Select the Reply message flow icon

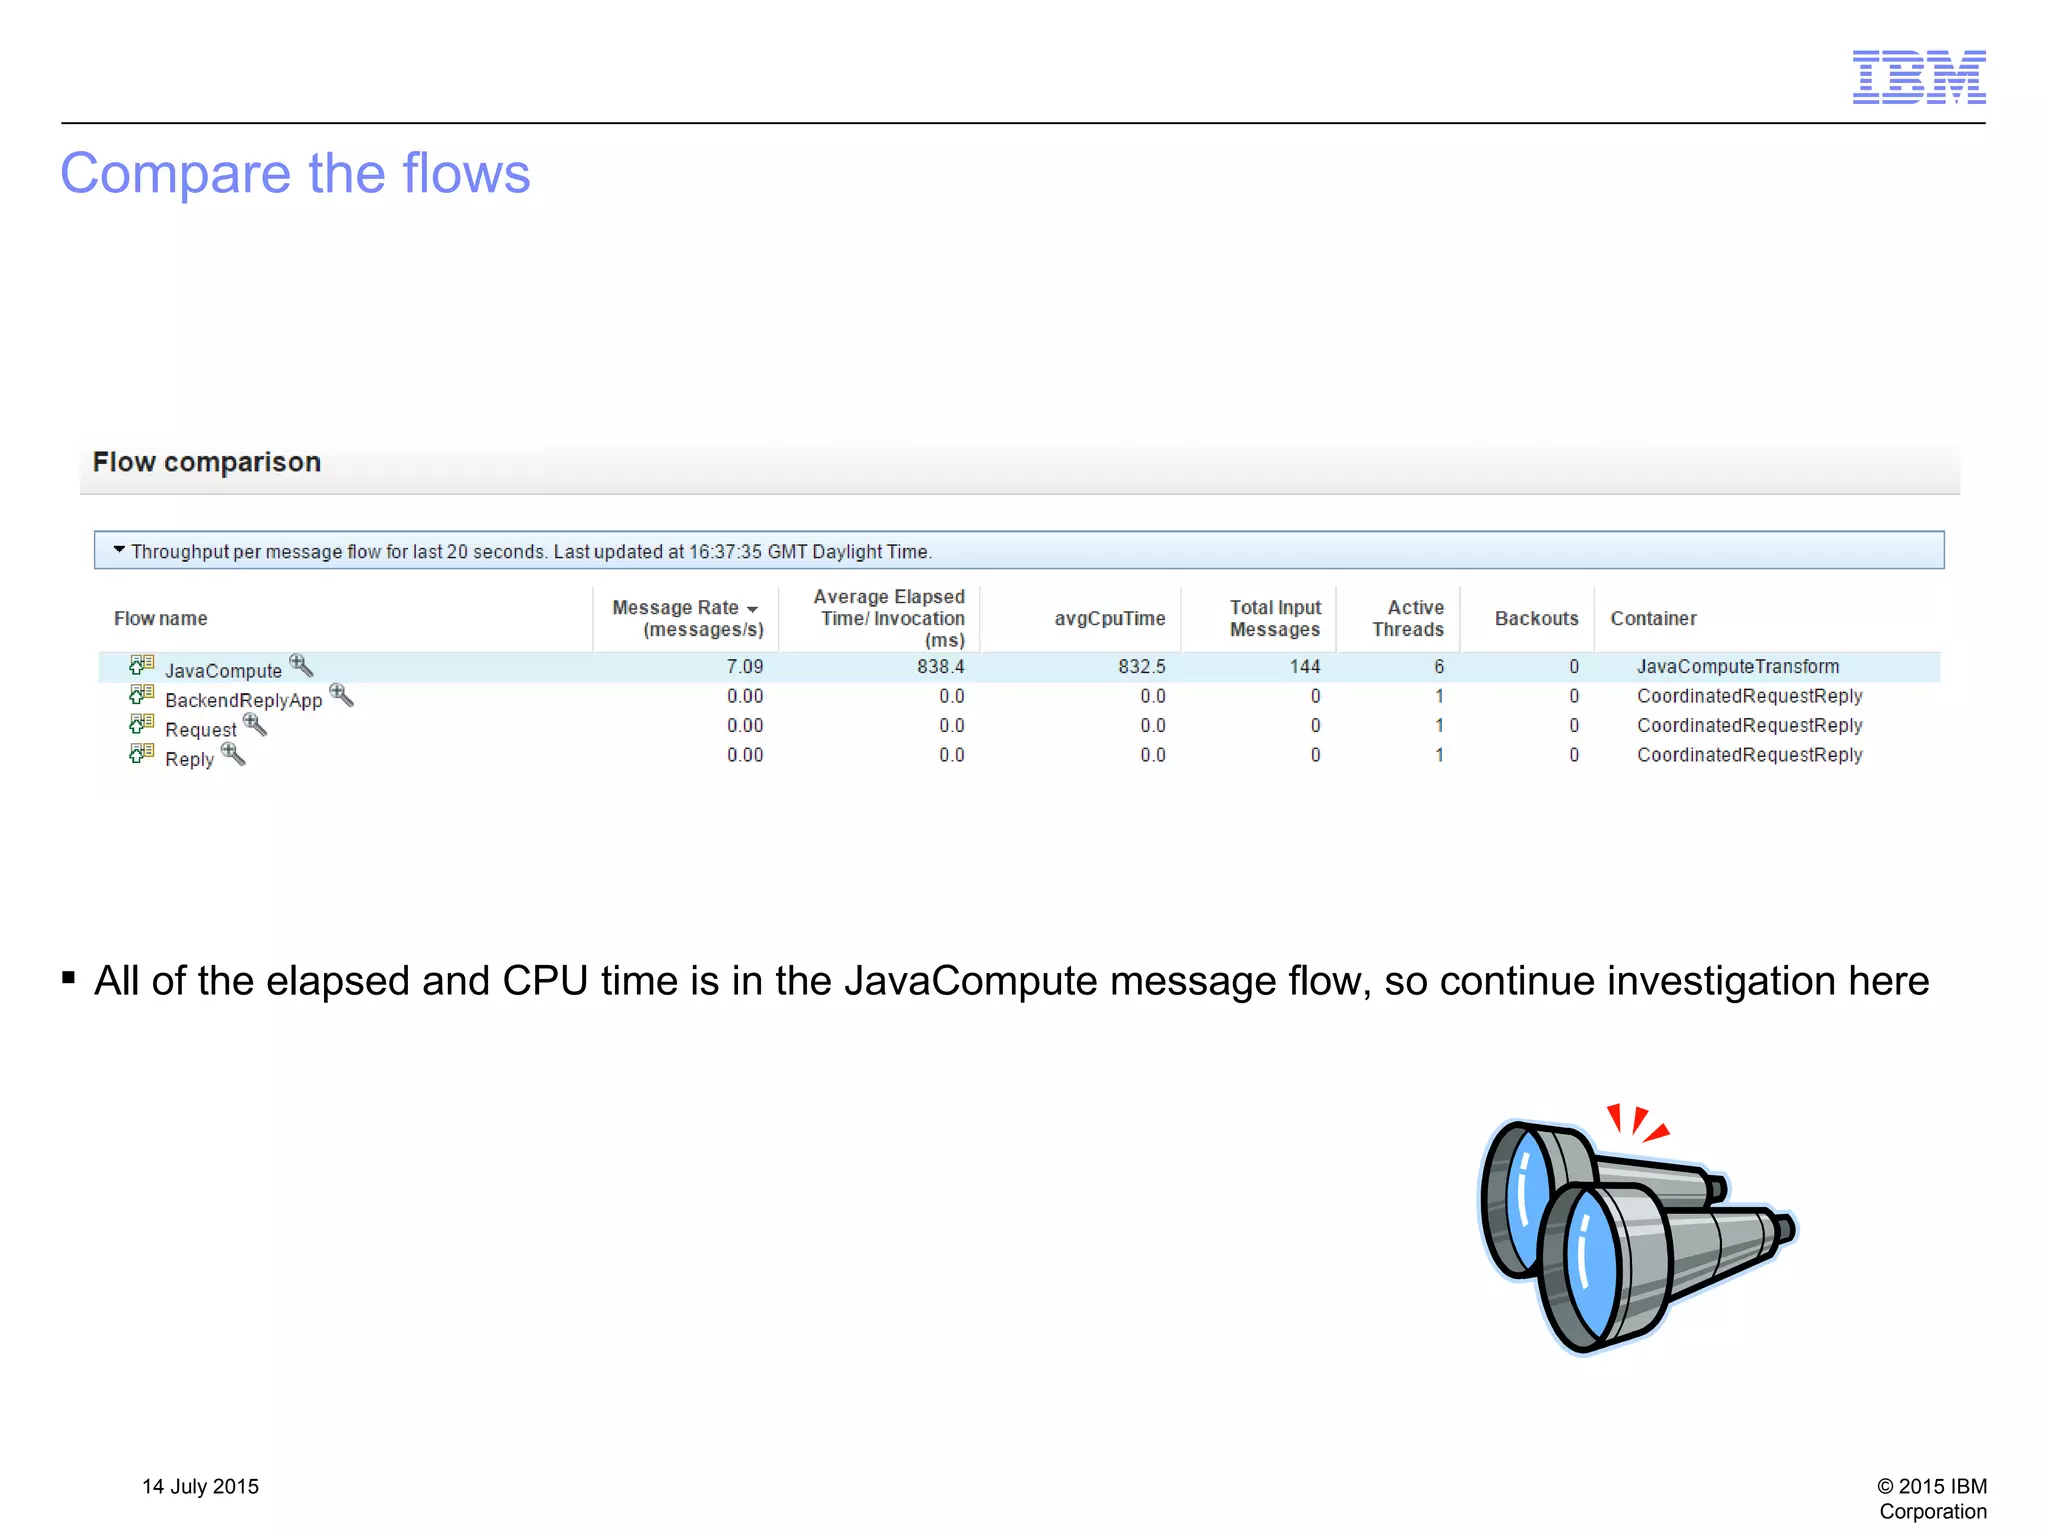141,753
